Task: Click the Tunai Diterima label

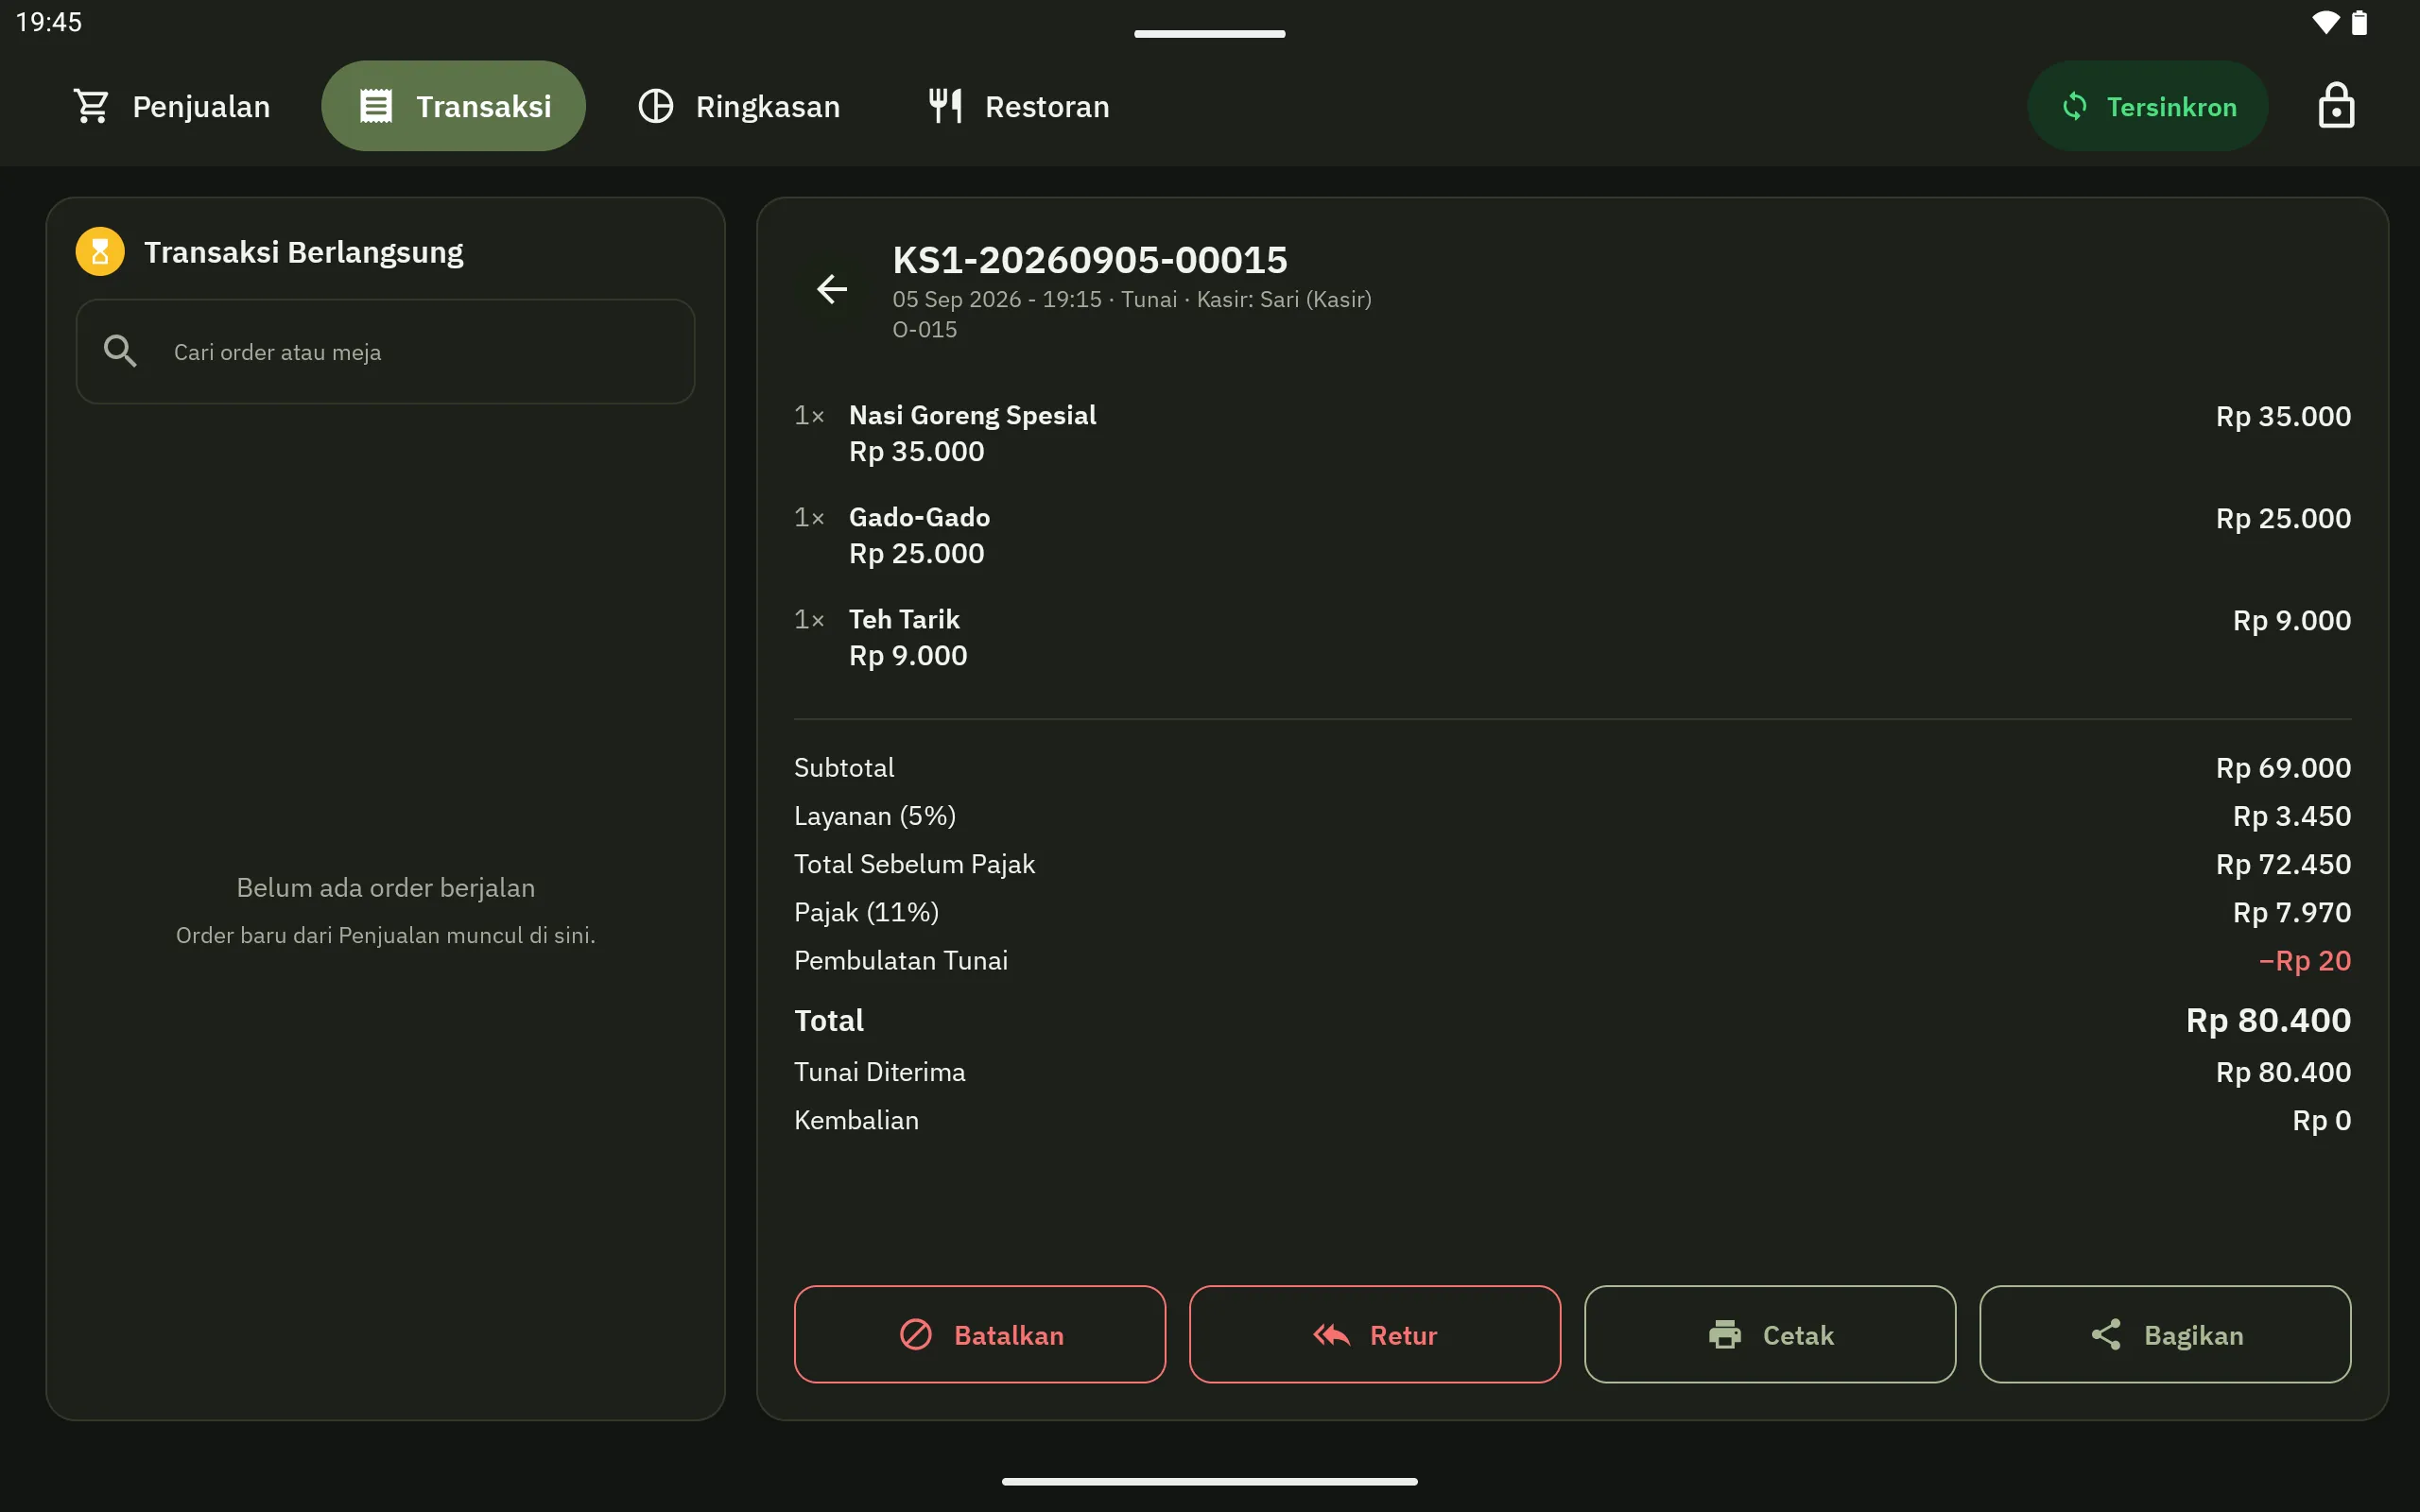Action: (x=880, y=1072)
